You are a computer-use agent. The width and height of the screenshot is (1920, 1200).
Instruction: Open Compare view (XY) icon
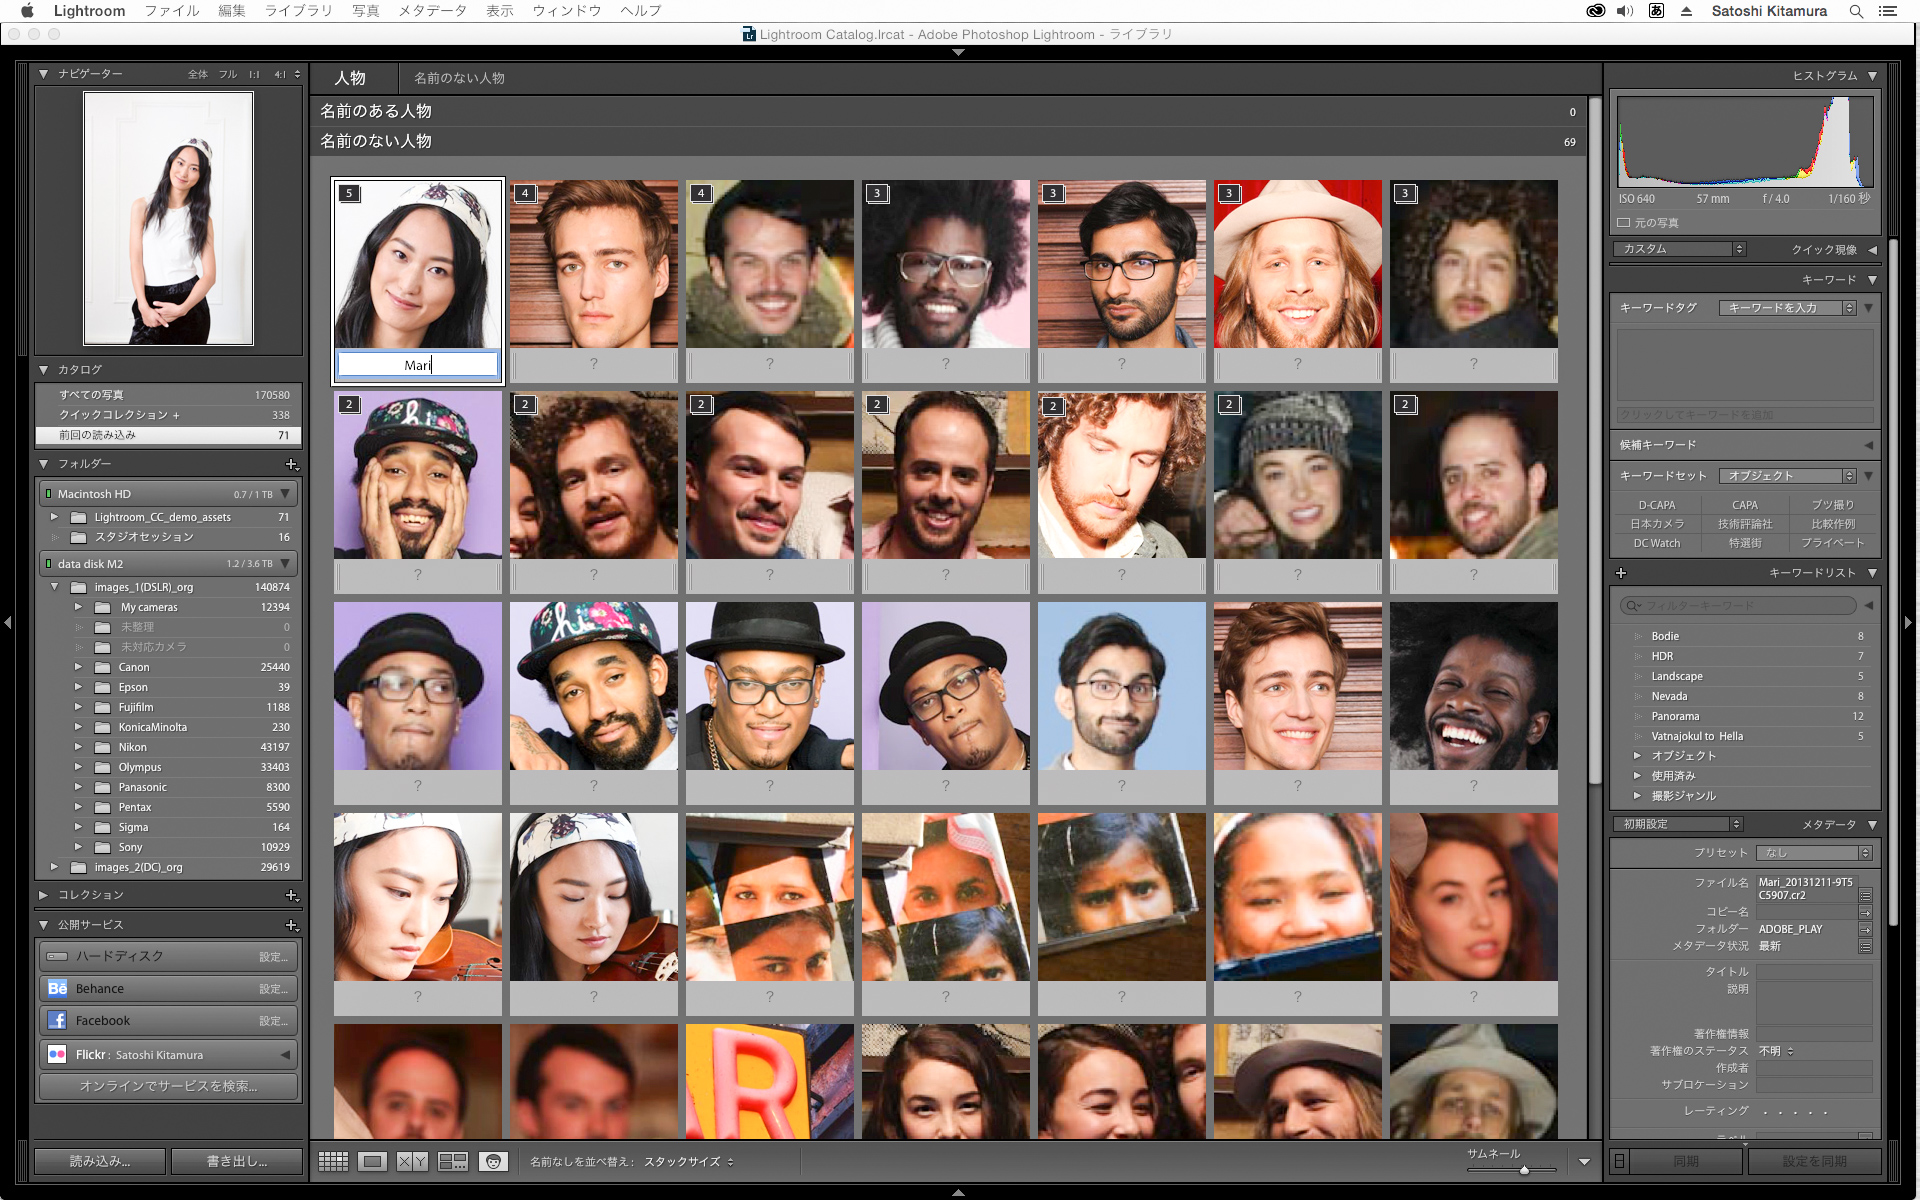click(412, 1161)
